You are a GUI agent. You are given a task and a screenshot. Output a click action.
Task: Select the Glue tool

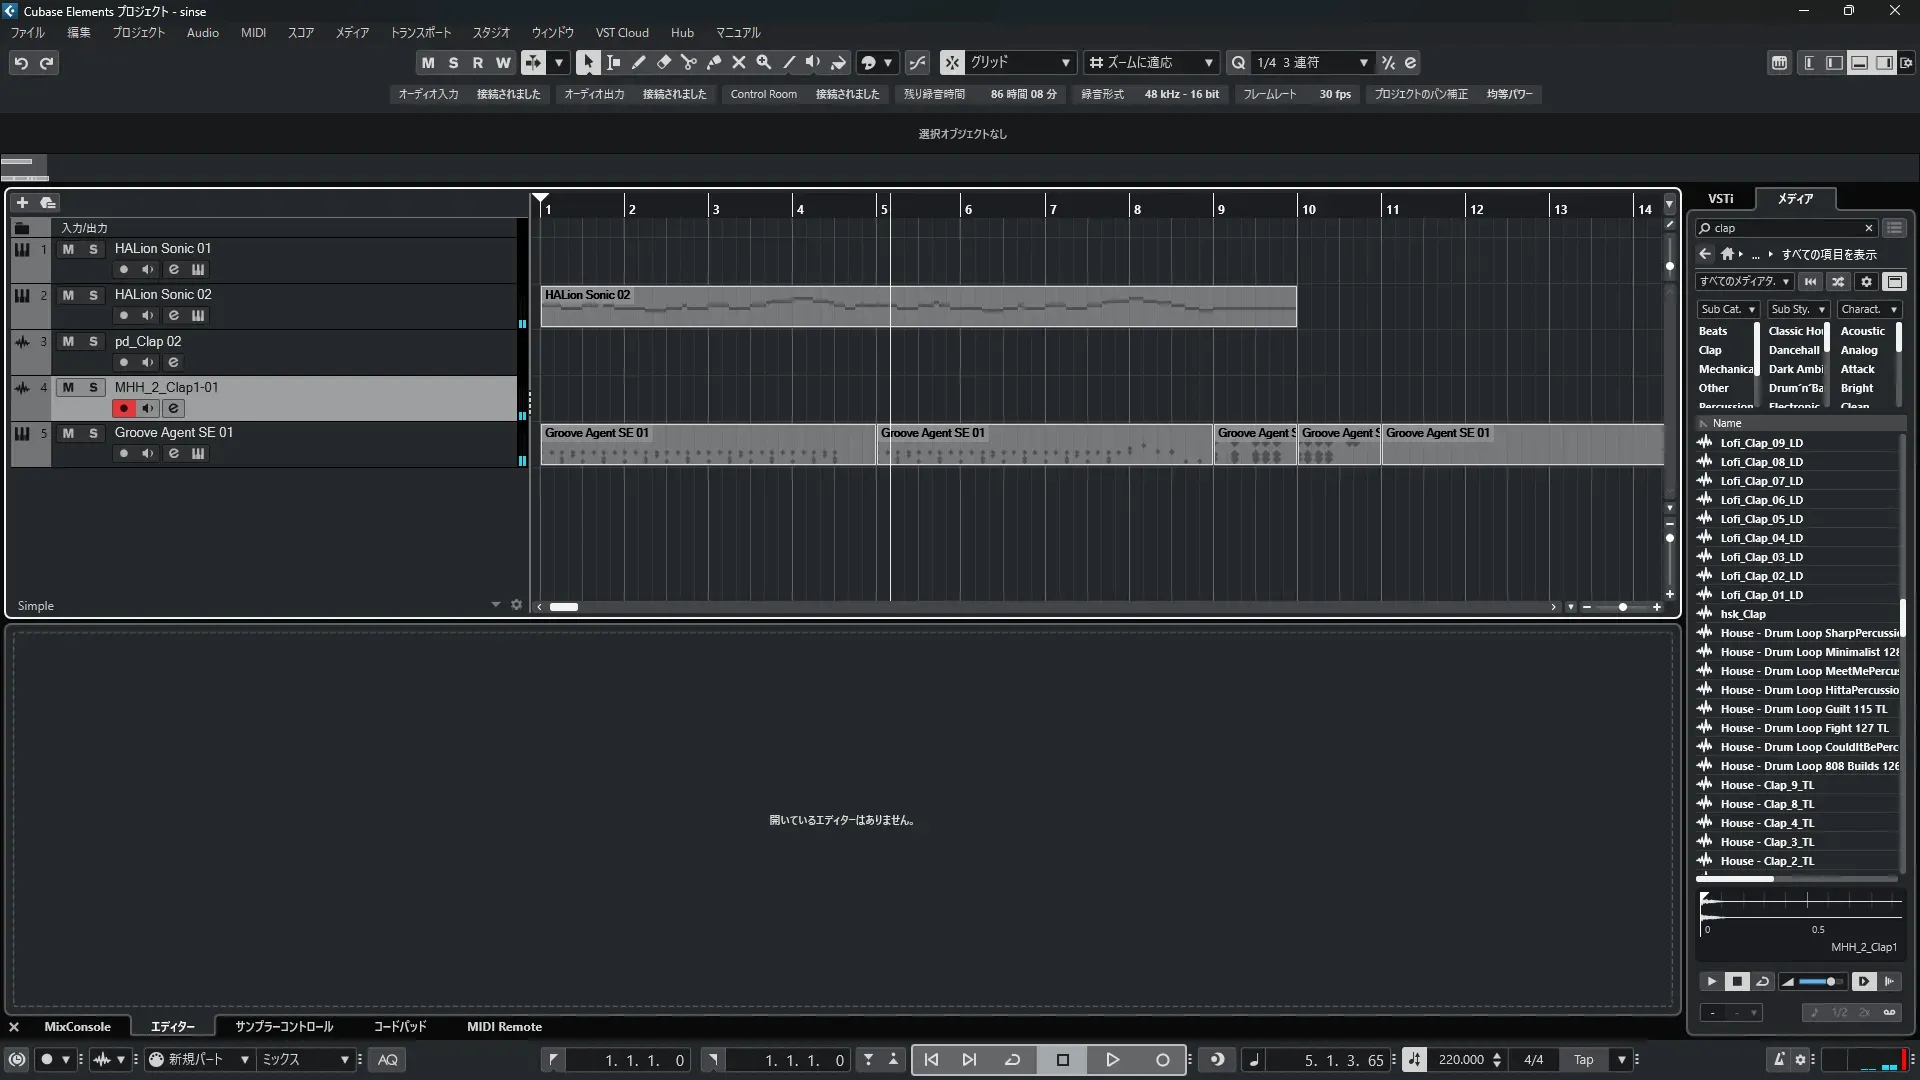point(713,62)
